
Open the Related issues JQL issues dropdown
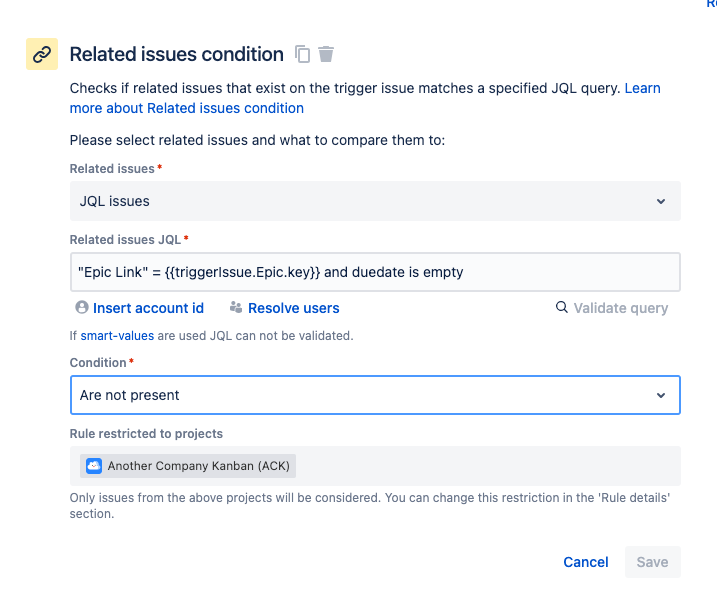(x=375, y=201)
